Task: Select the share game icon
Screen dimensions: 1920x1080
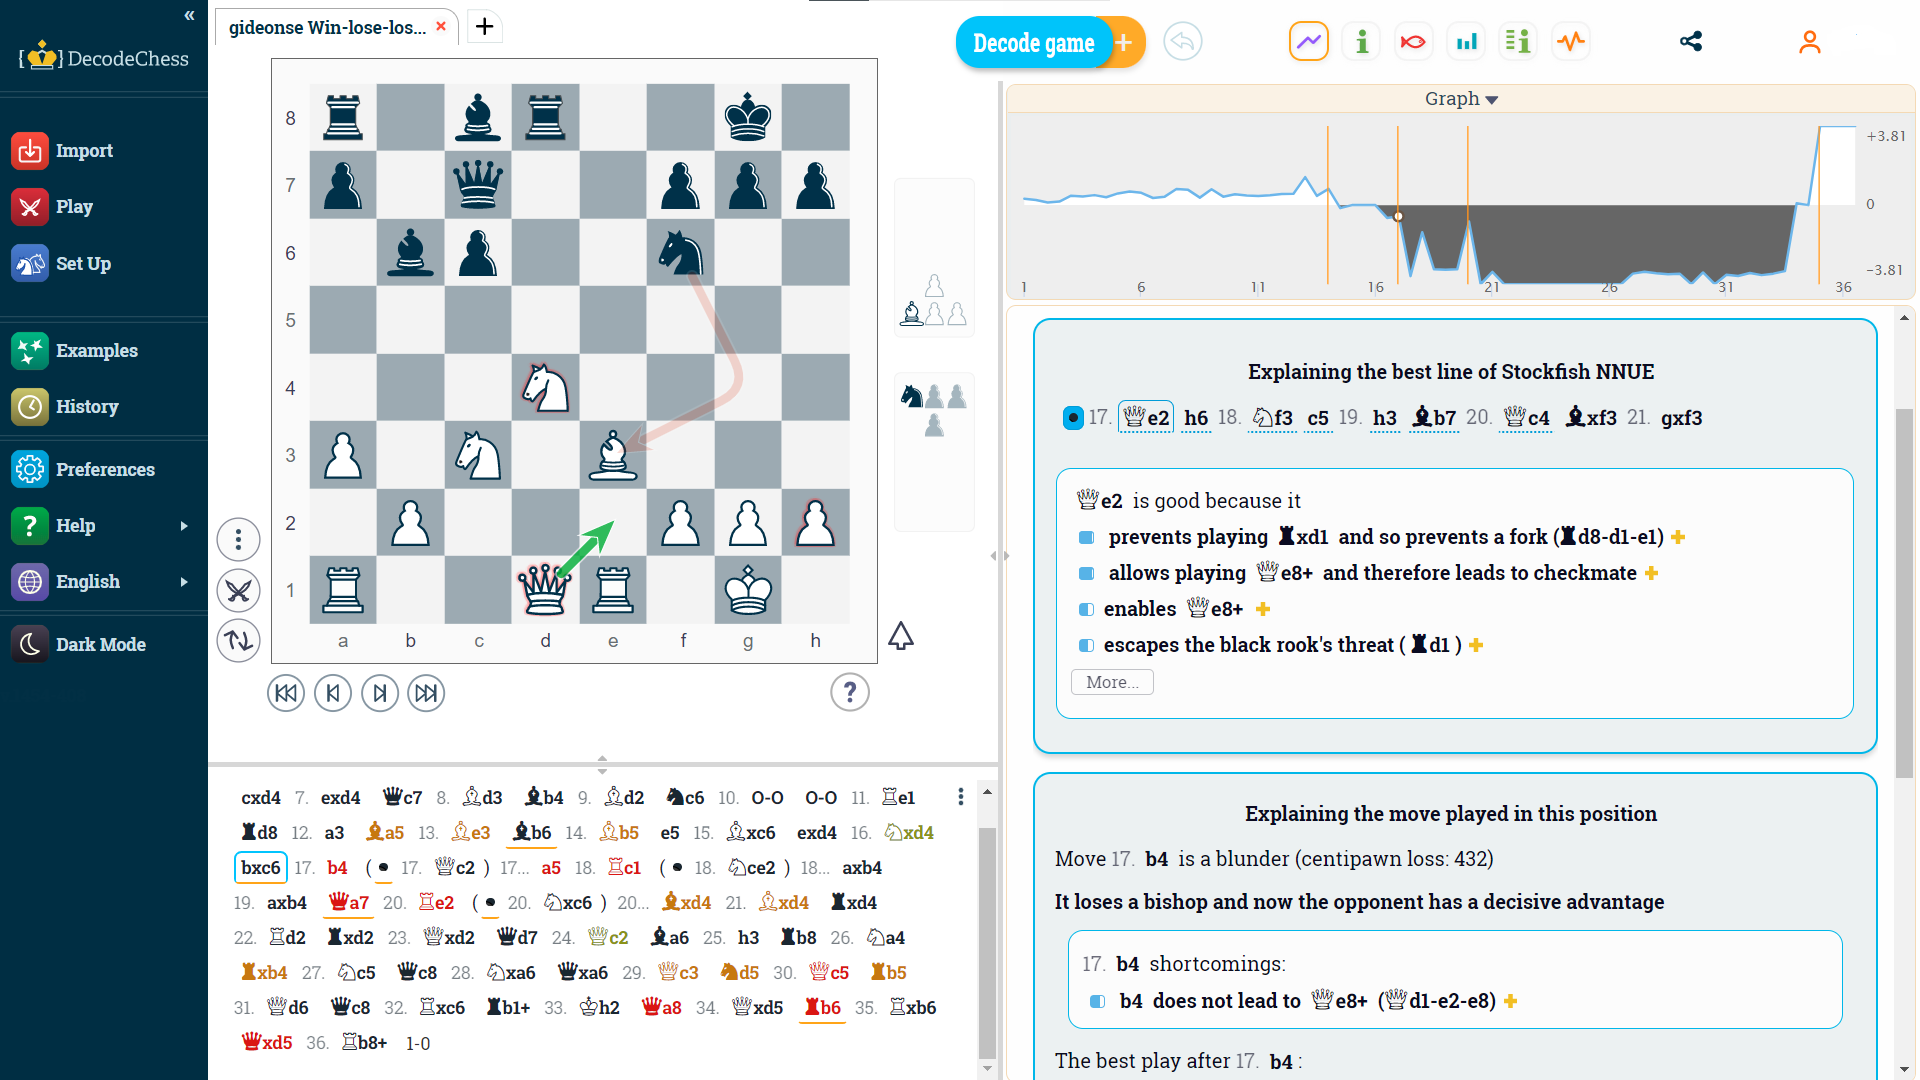Action: pos(1692,42)
